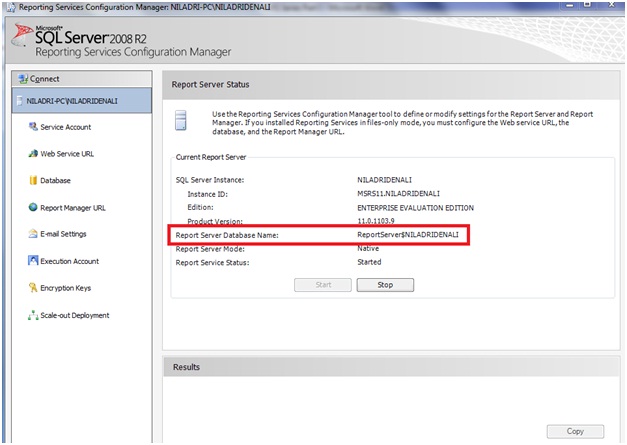Image resolution: width=627 pixels, height=445 pixels.
Task: Click the greyed-out Start button
Action: tap(323, 285)
